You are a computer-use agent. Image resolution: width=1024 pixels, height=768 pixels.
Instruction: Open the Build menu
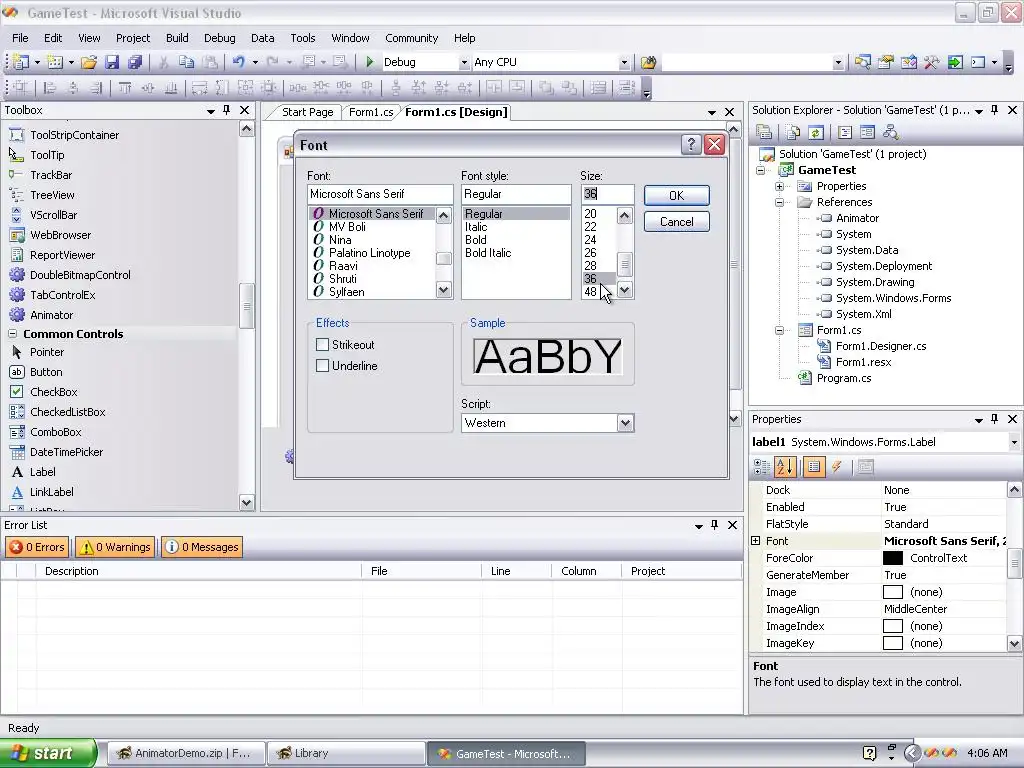tap(177, 38)
